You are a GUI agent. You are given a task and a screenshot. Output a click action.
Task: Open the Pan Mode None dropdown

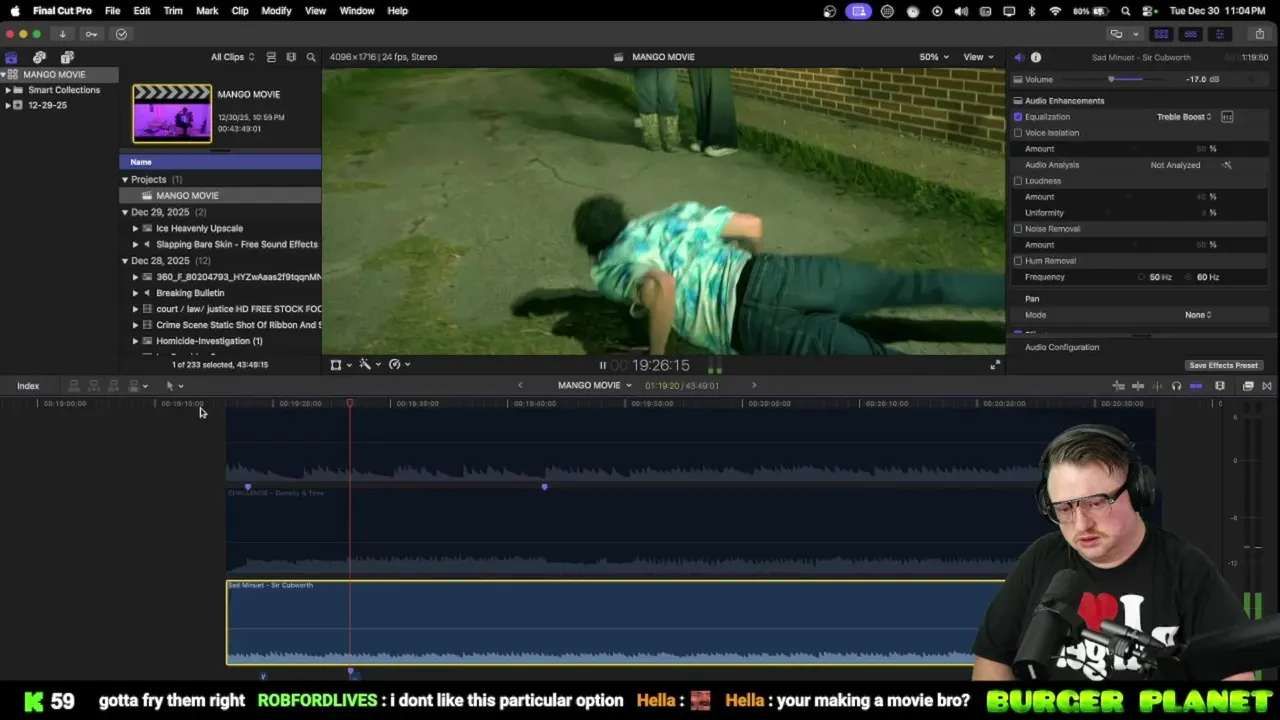coord(1198,315)
